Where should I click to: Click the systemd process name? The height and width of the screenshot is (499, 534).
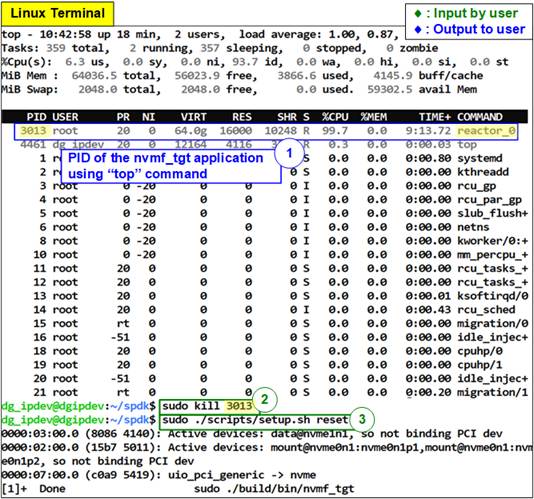tap(480, 158)
